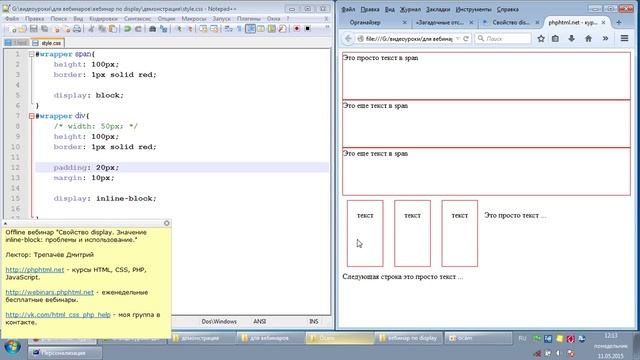This screenshot has height=360, width=640.
Task: Bookmark this page with the star icon
Action: (x=541, y=38)
